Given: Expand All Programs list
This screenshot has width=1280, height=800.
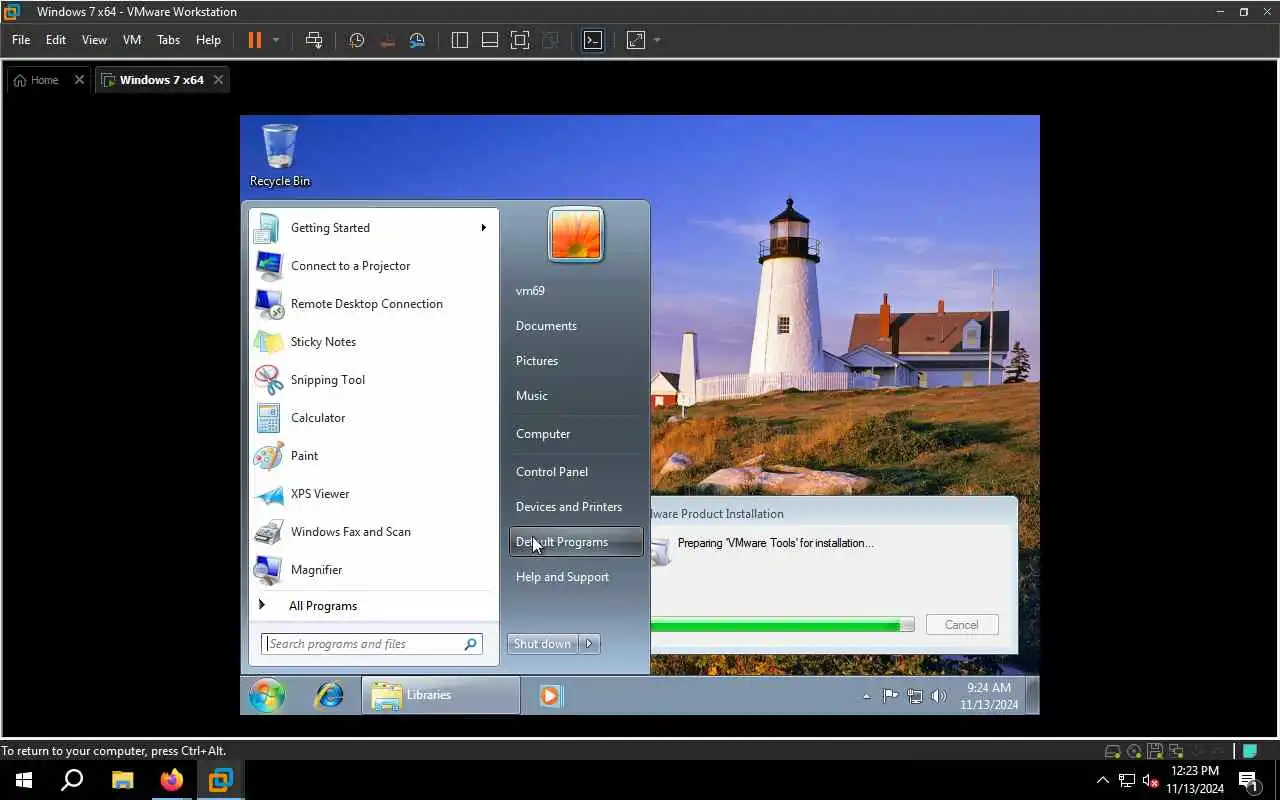Looking at the screenshot, I should tap(373, 606).
